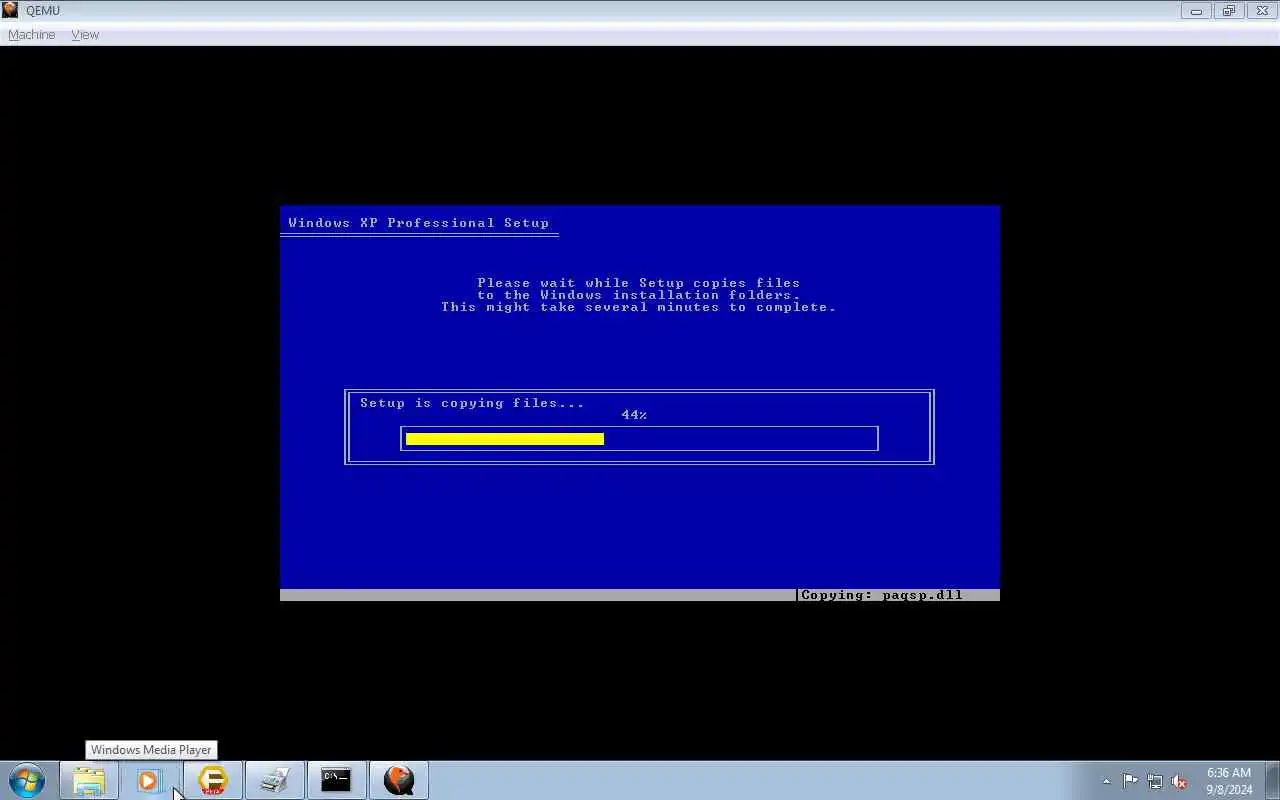Open the network status tray icon
This screenshot has width=1280, height=800.
click(1155, 781)
